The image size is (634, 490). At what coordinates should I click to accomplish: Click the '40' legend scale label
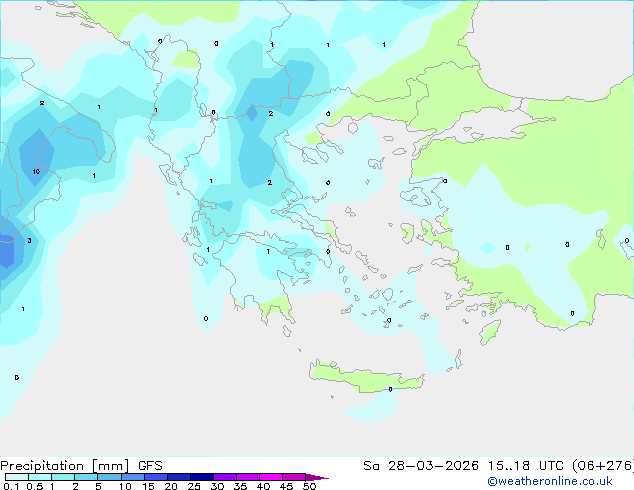pyautogui.click(x=263, y=486)
